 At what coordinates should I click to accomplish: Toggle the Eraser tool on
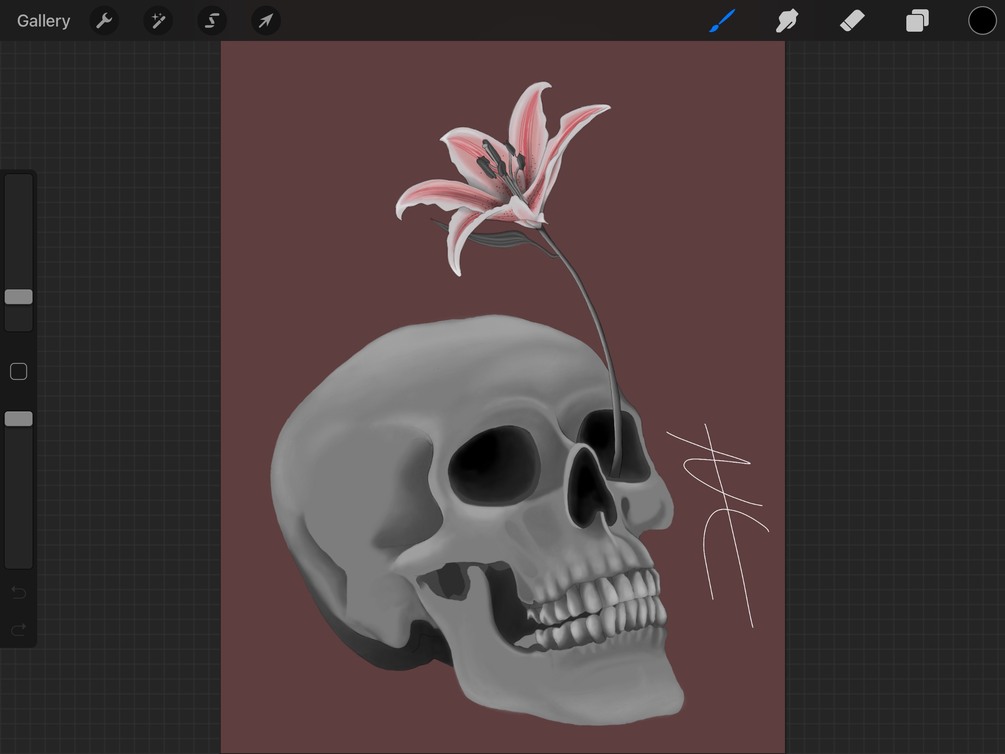pos(852,20)
